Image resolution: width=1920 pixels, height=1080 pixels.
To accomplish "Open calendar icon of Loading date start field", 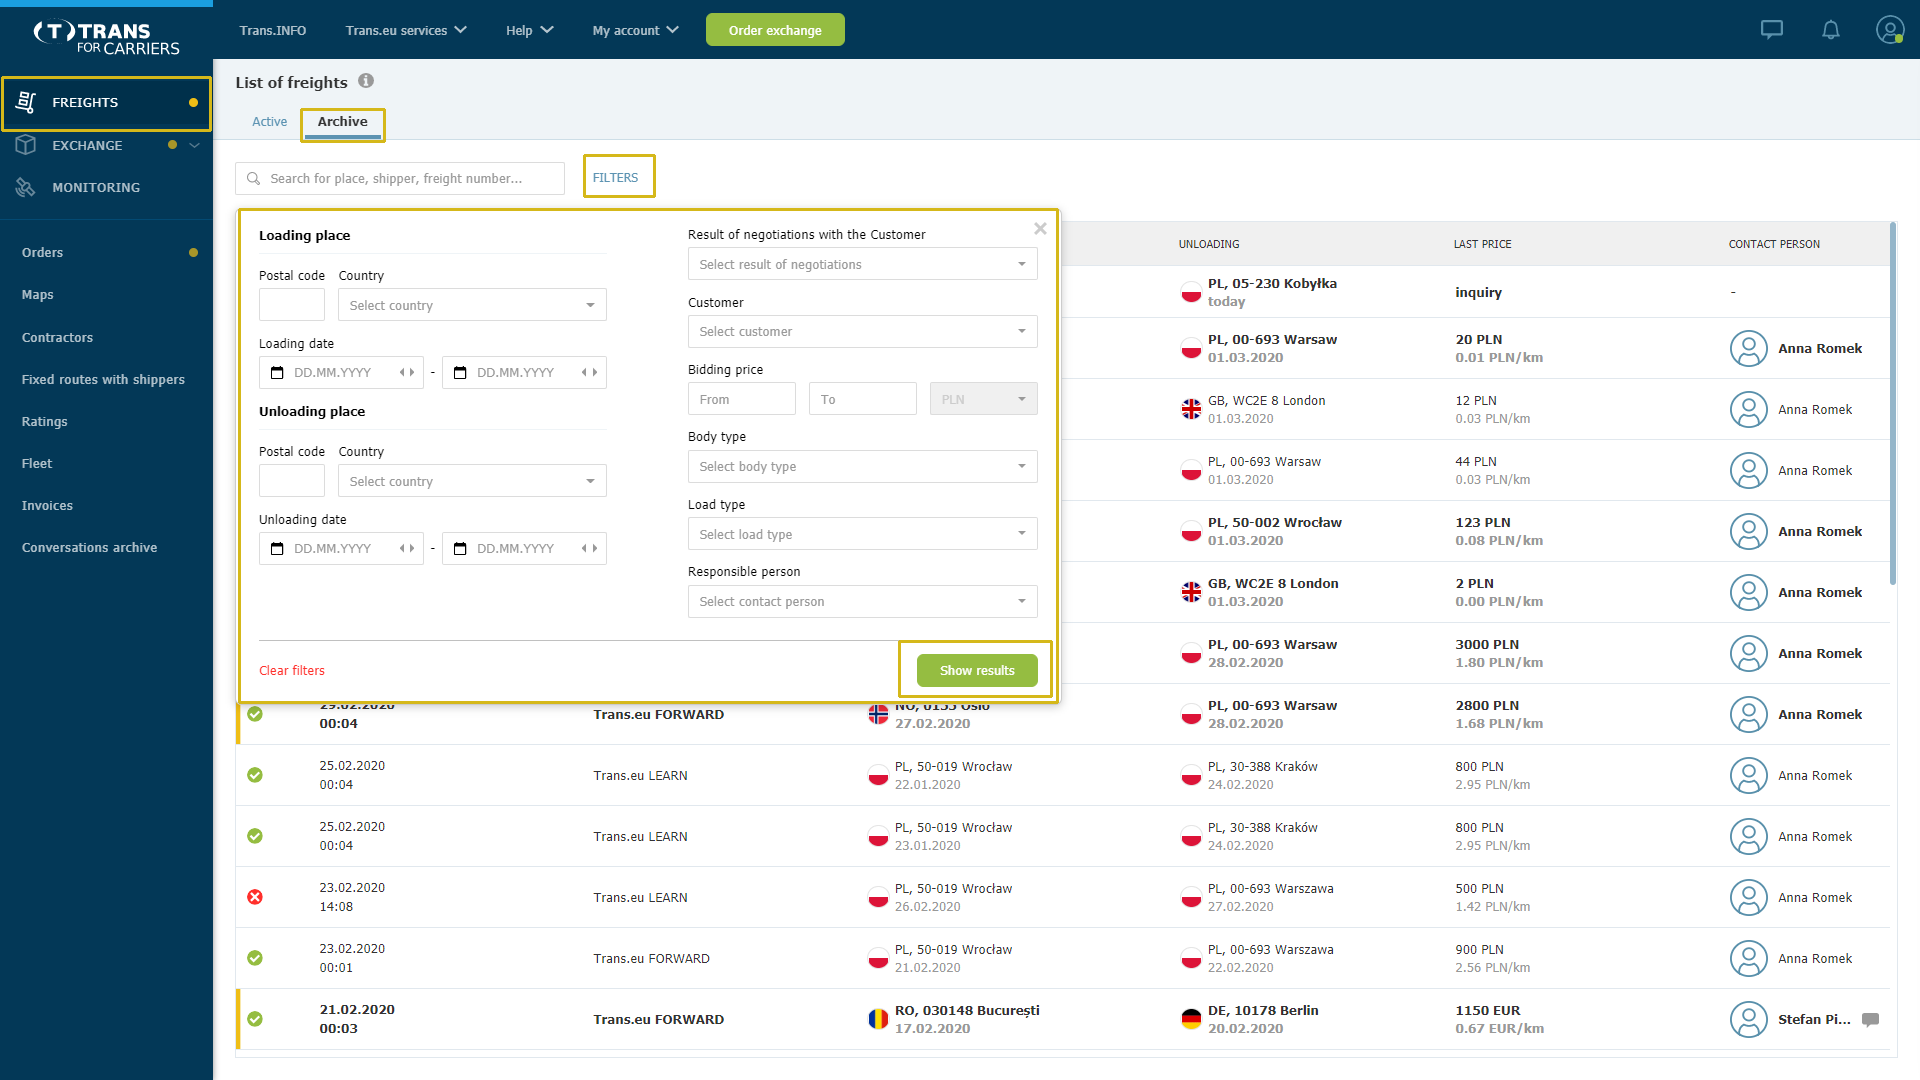I will pos(277,372).
